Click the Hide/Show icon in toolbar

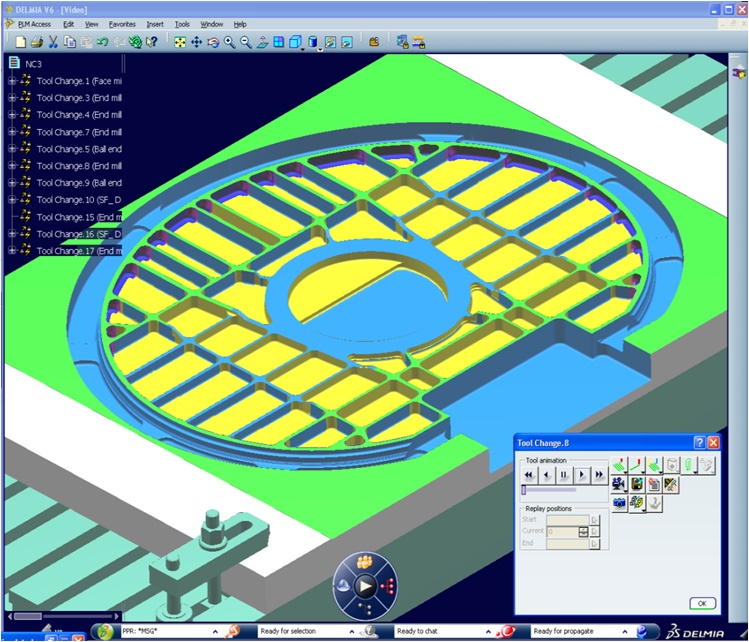331,42
